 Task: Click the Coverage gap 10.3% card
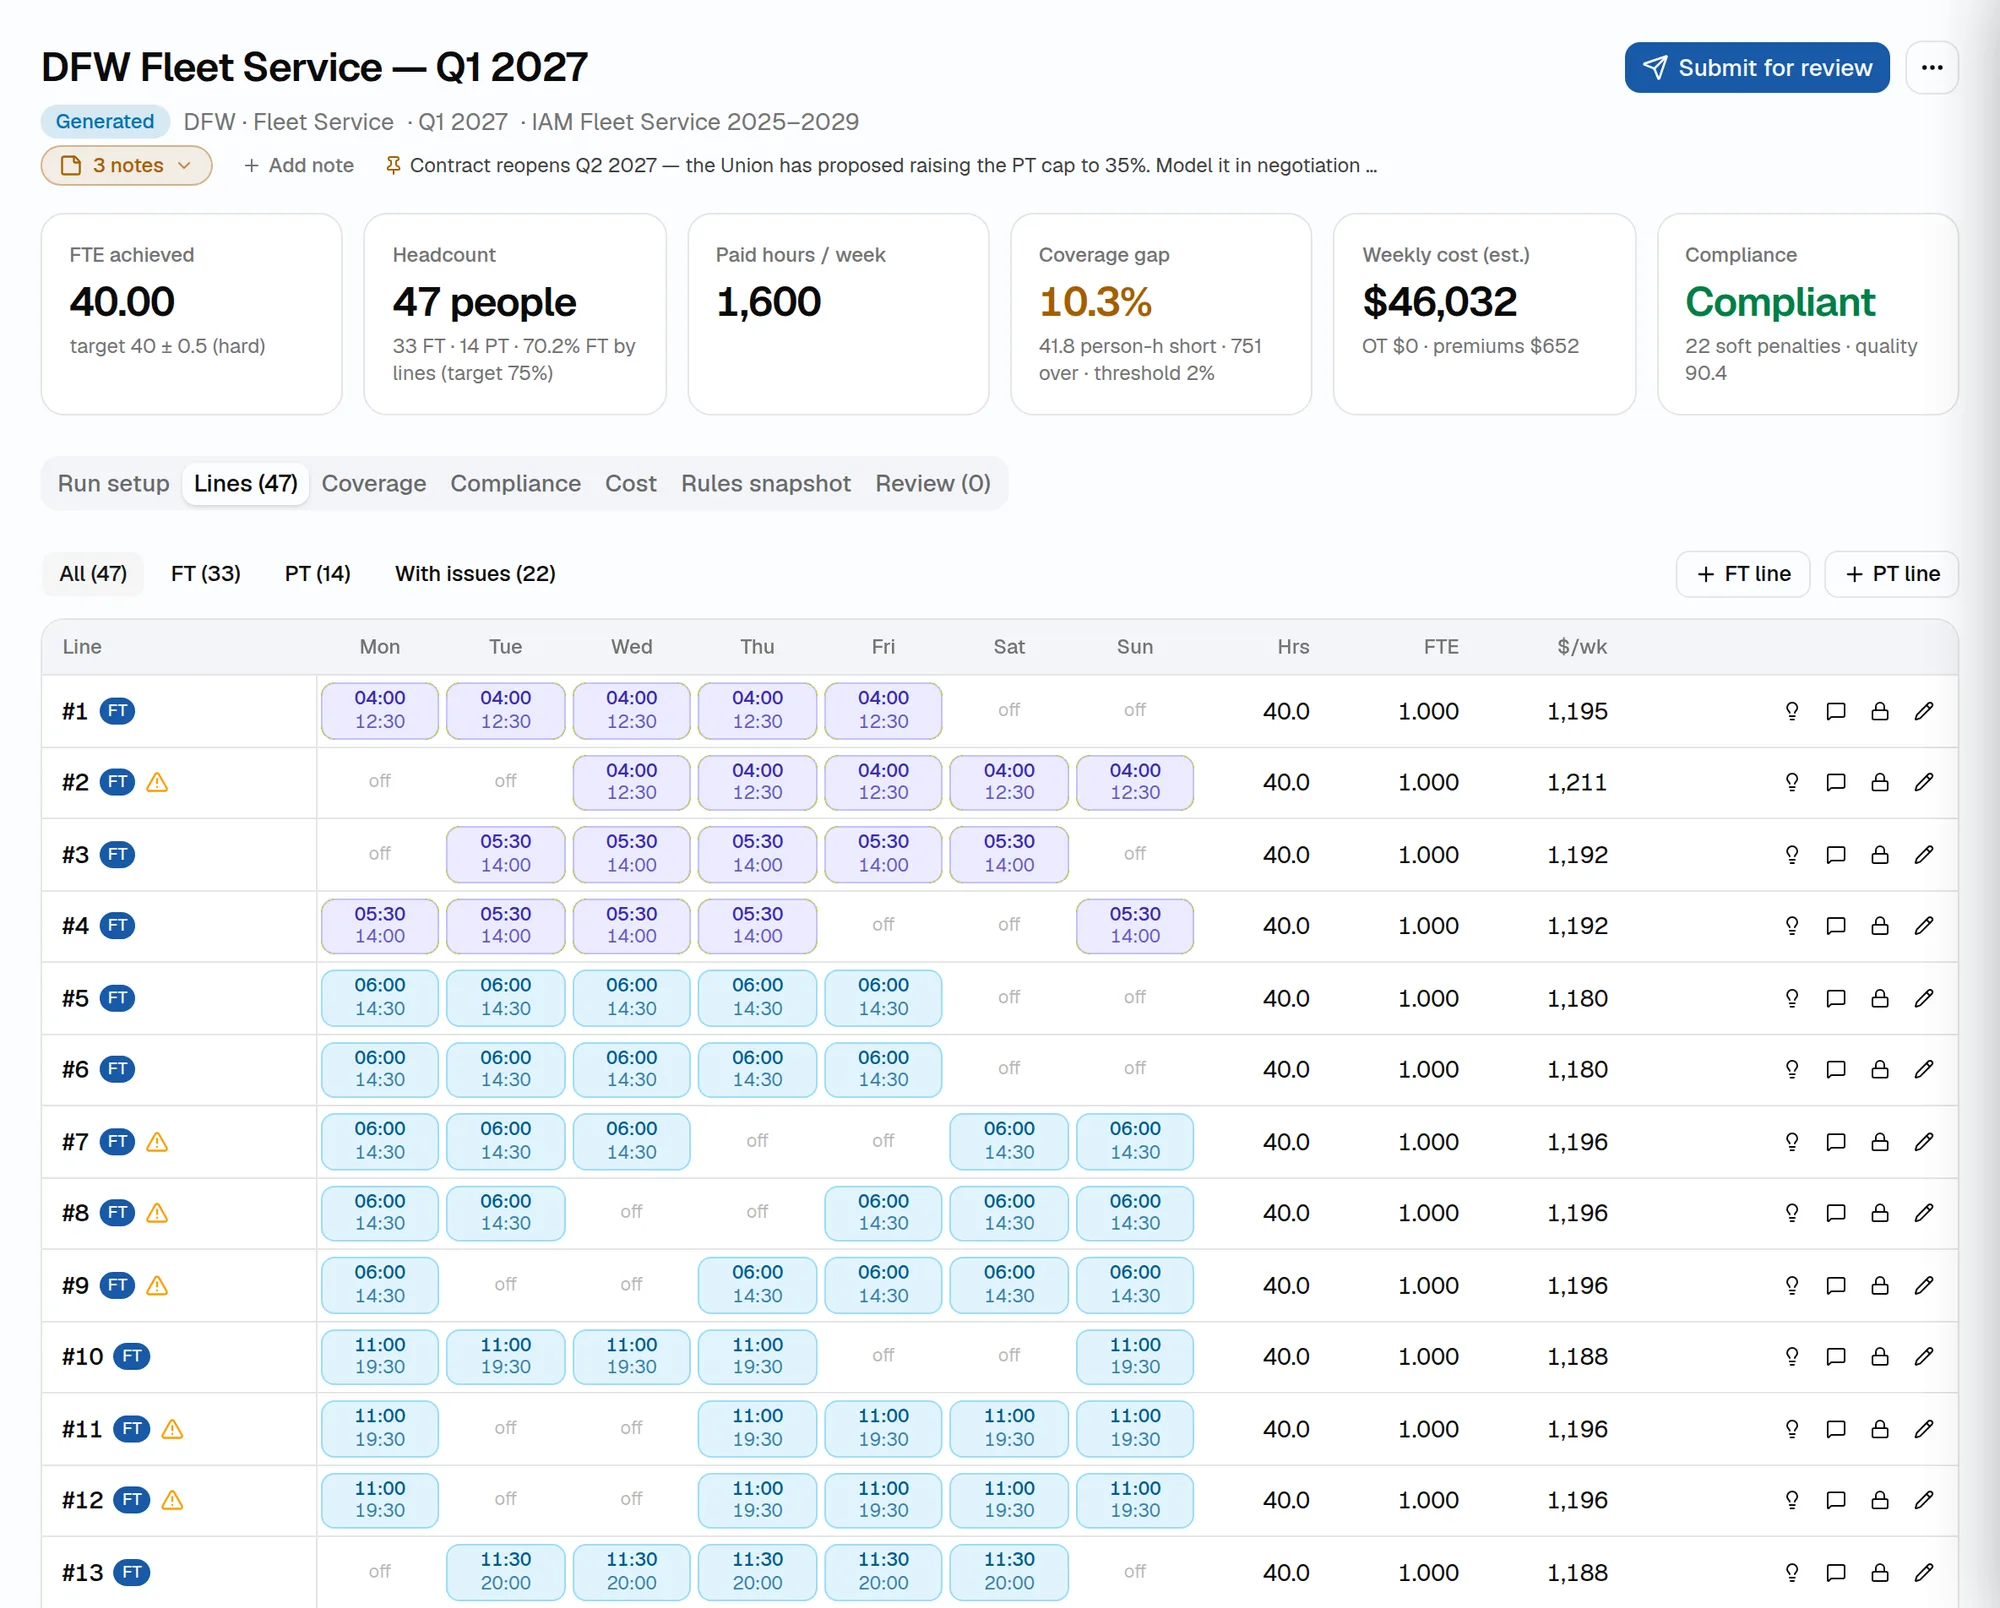coord(1161,314)
